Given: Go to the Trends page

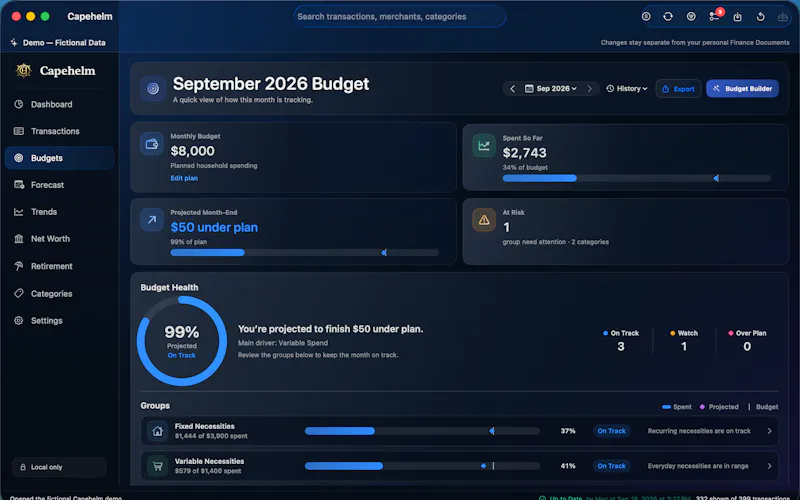Looking at the screenshot, I should [59, 212].
